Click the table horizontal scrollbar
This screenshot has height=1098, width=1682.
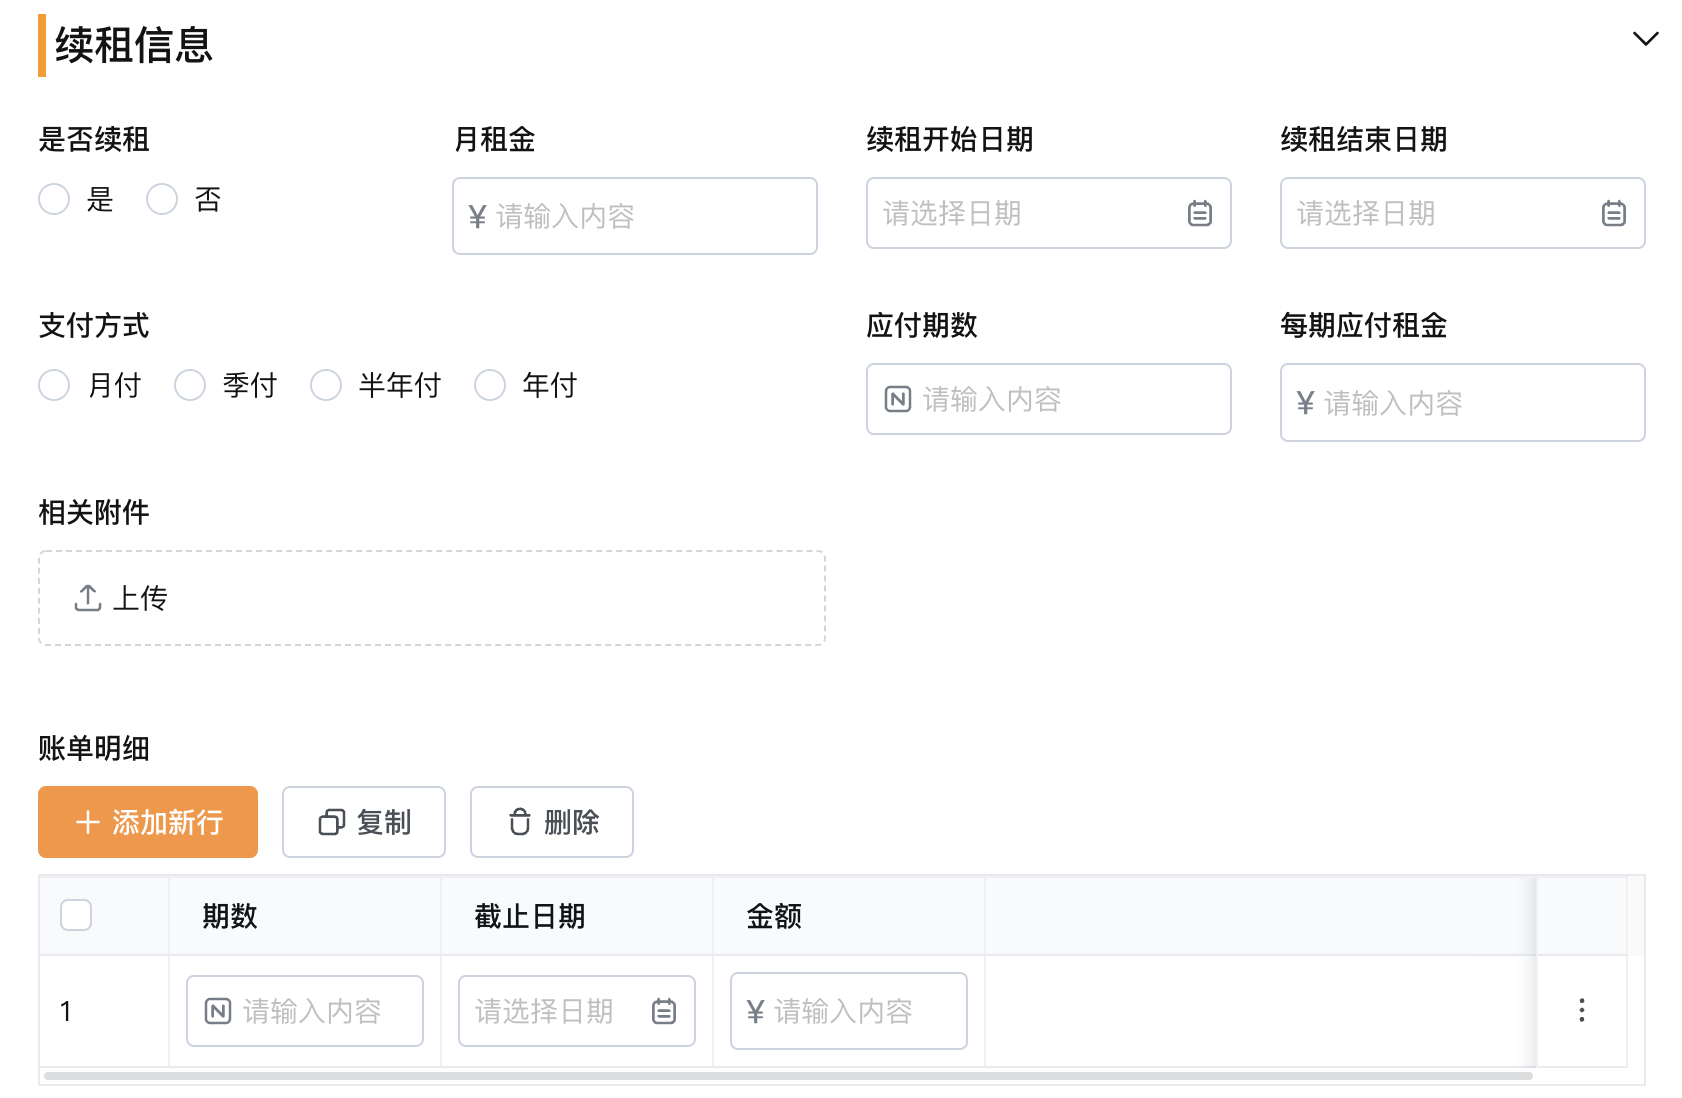(x=788, y=1076)
